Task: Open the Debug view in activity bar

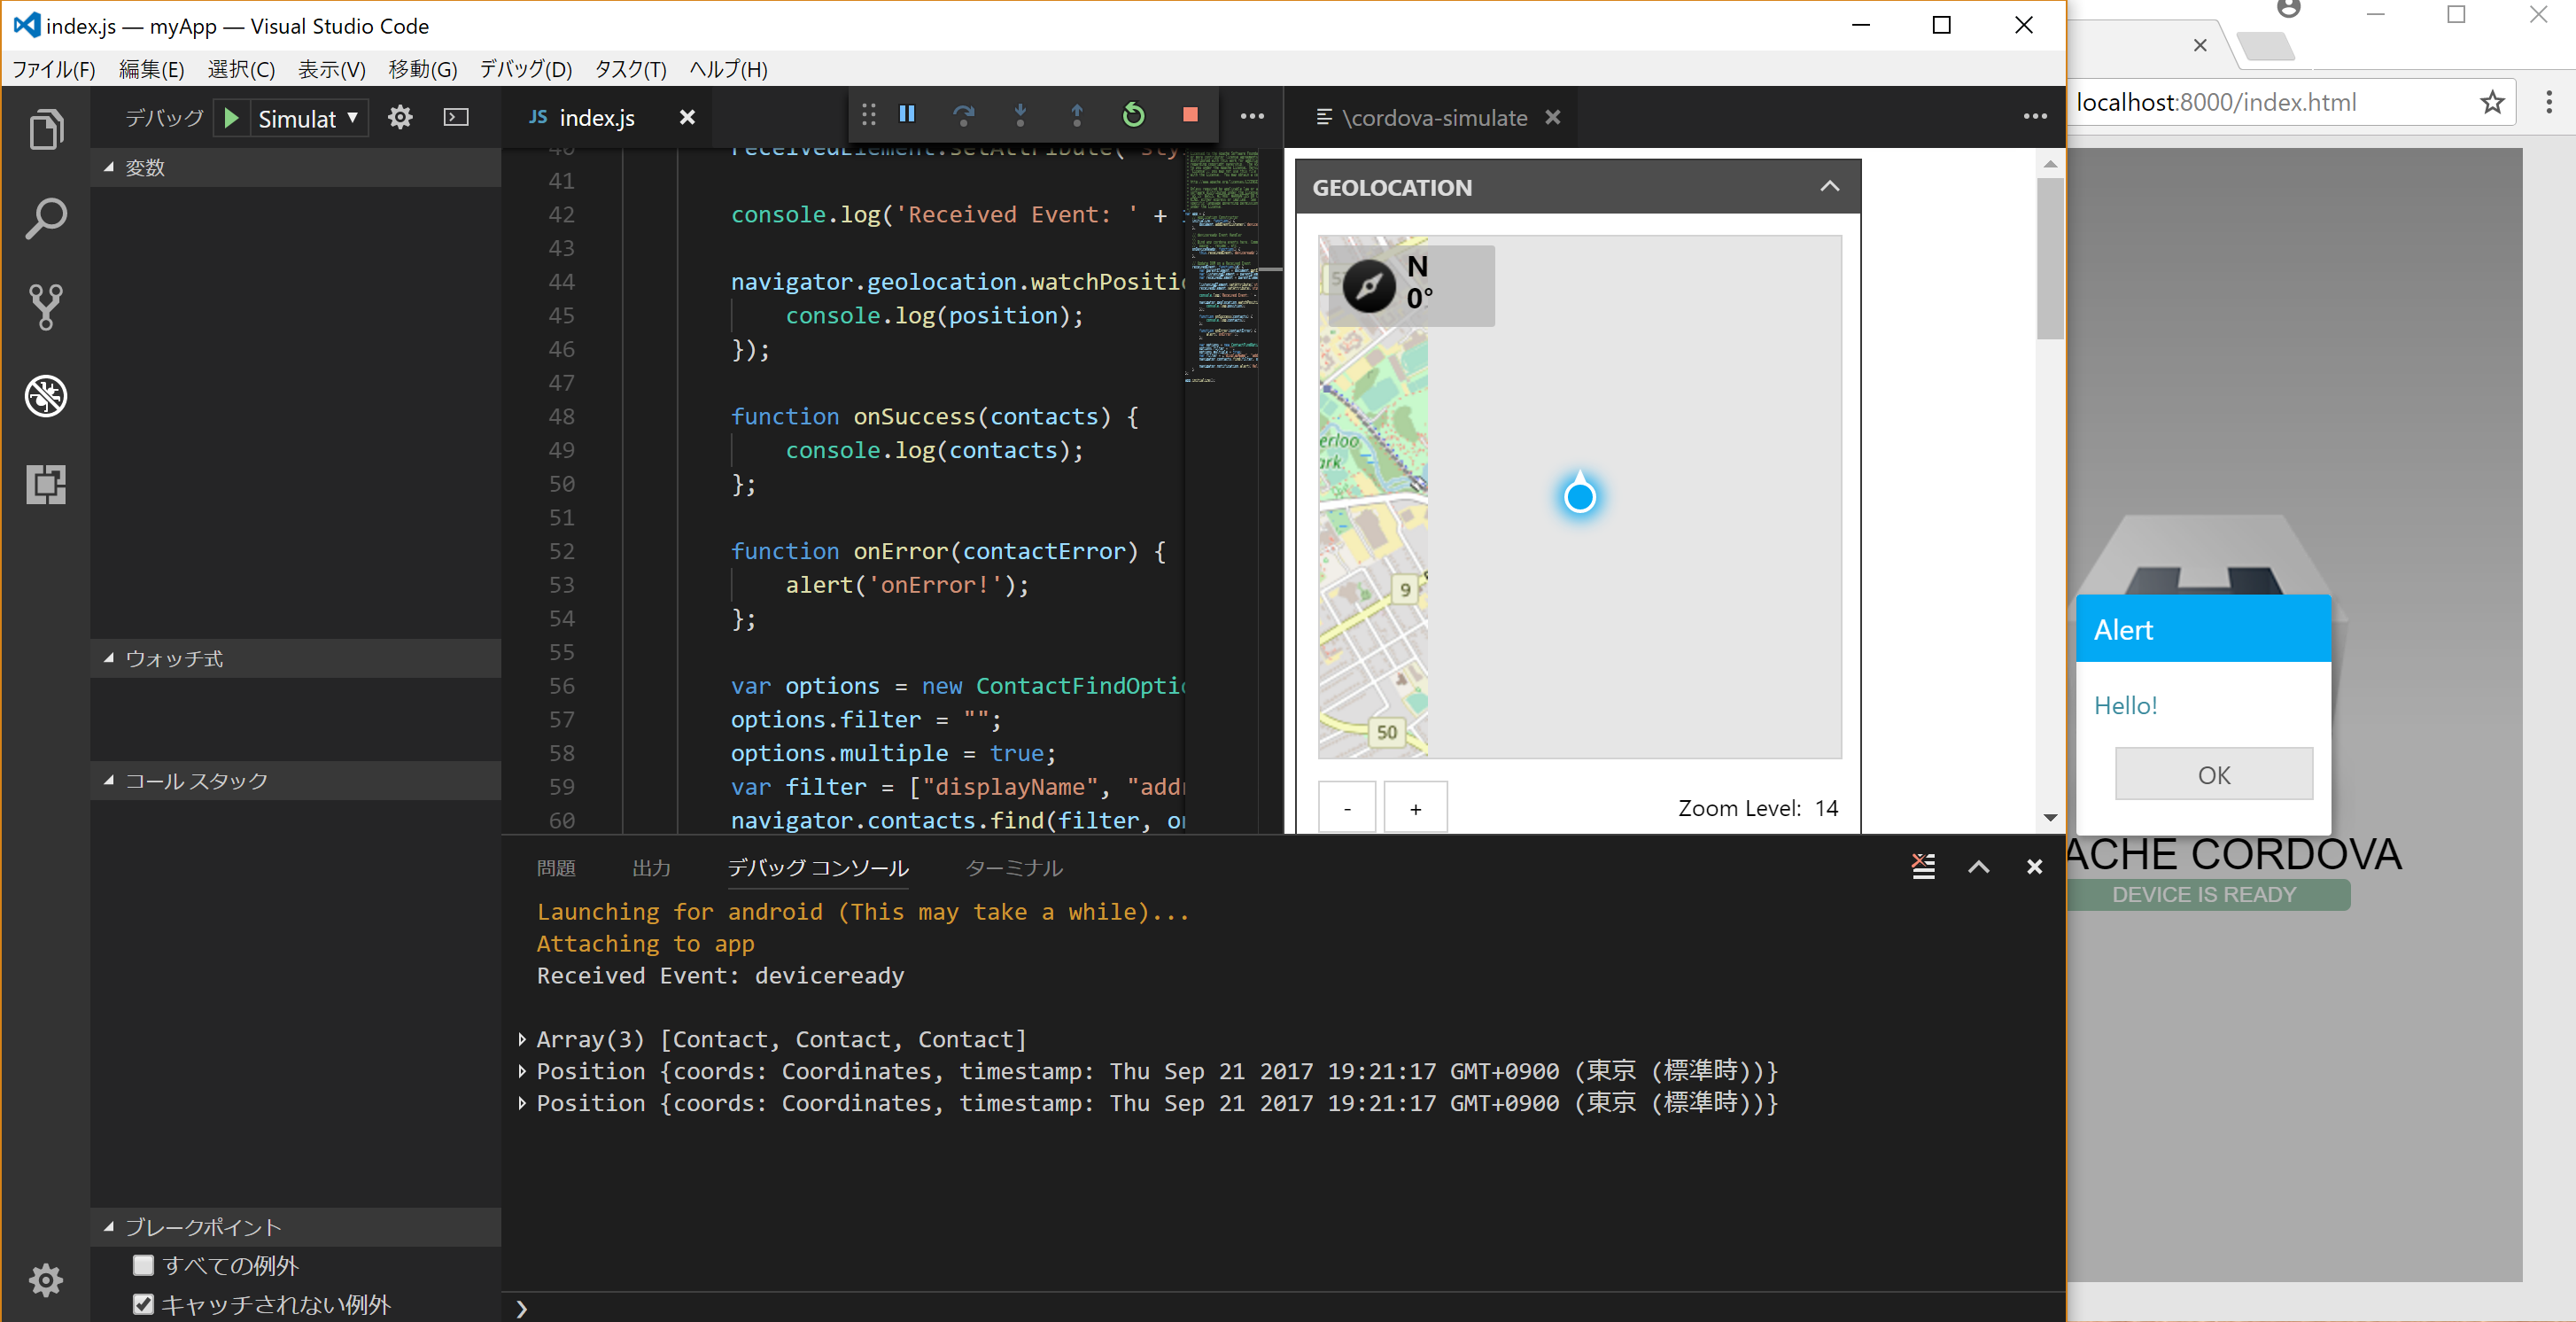Action: point(46,396)
